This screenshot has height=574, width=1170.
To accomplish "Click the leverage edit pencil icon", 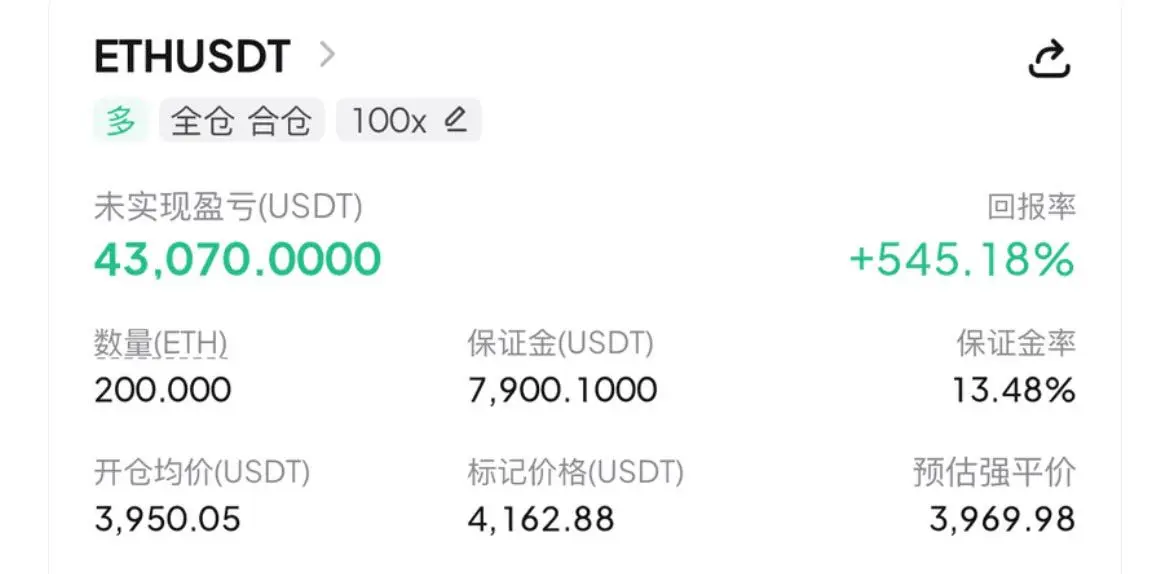I will click(455, 119).
